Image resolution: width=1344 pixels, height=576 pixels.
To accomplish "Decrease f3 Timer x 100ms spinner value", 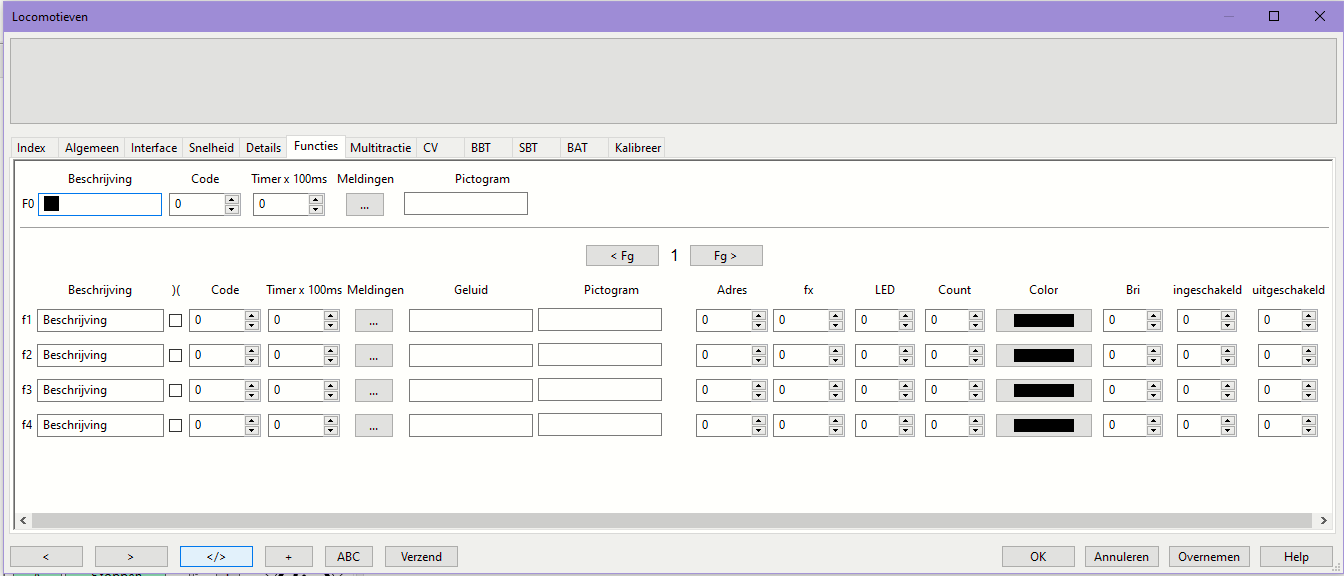I will (331, 395).
